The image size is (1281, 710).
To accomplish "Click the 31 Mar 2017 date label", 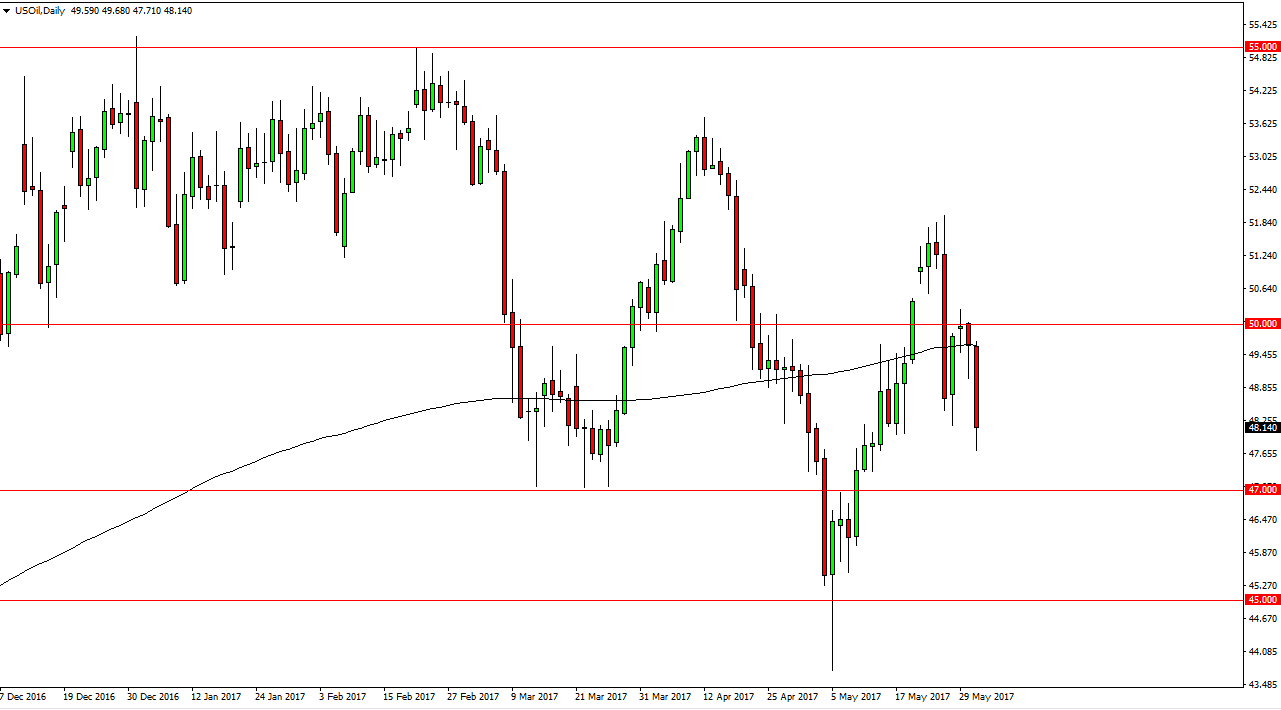I will (664, 697).
